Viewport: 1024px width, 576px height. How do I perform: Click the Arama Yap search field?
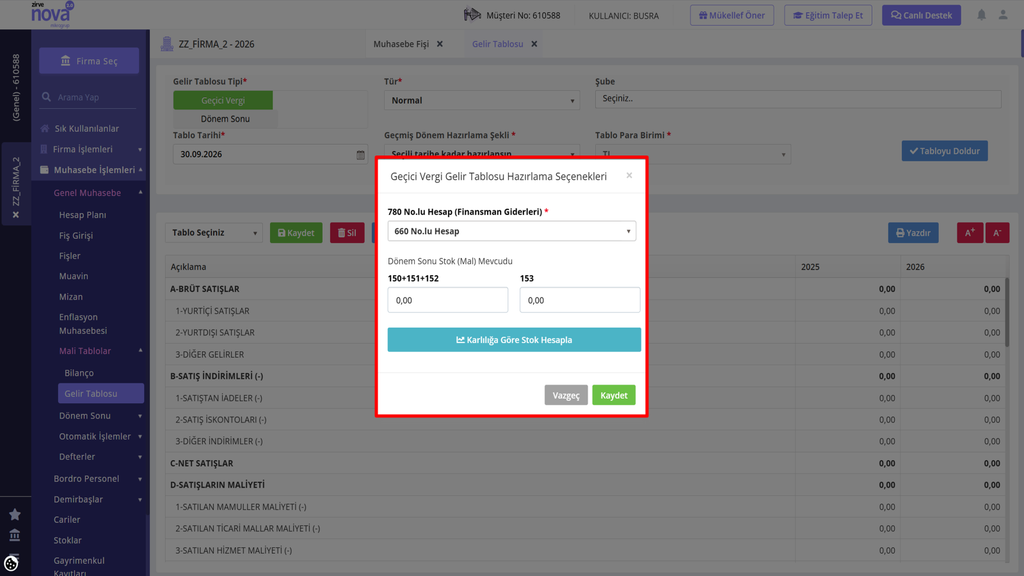pos(89,97)
